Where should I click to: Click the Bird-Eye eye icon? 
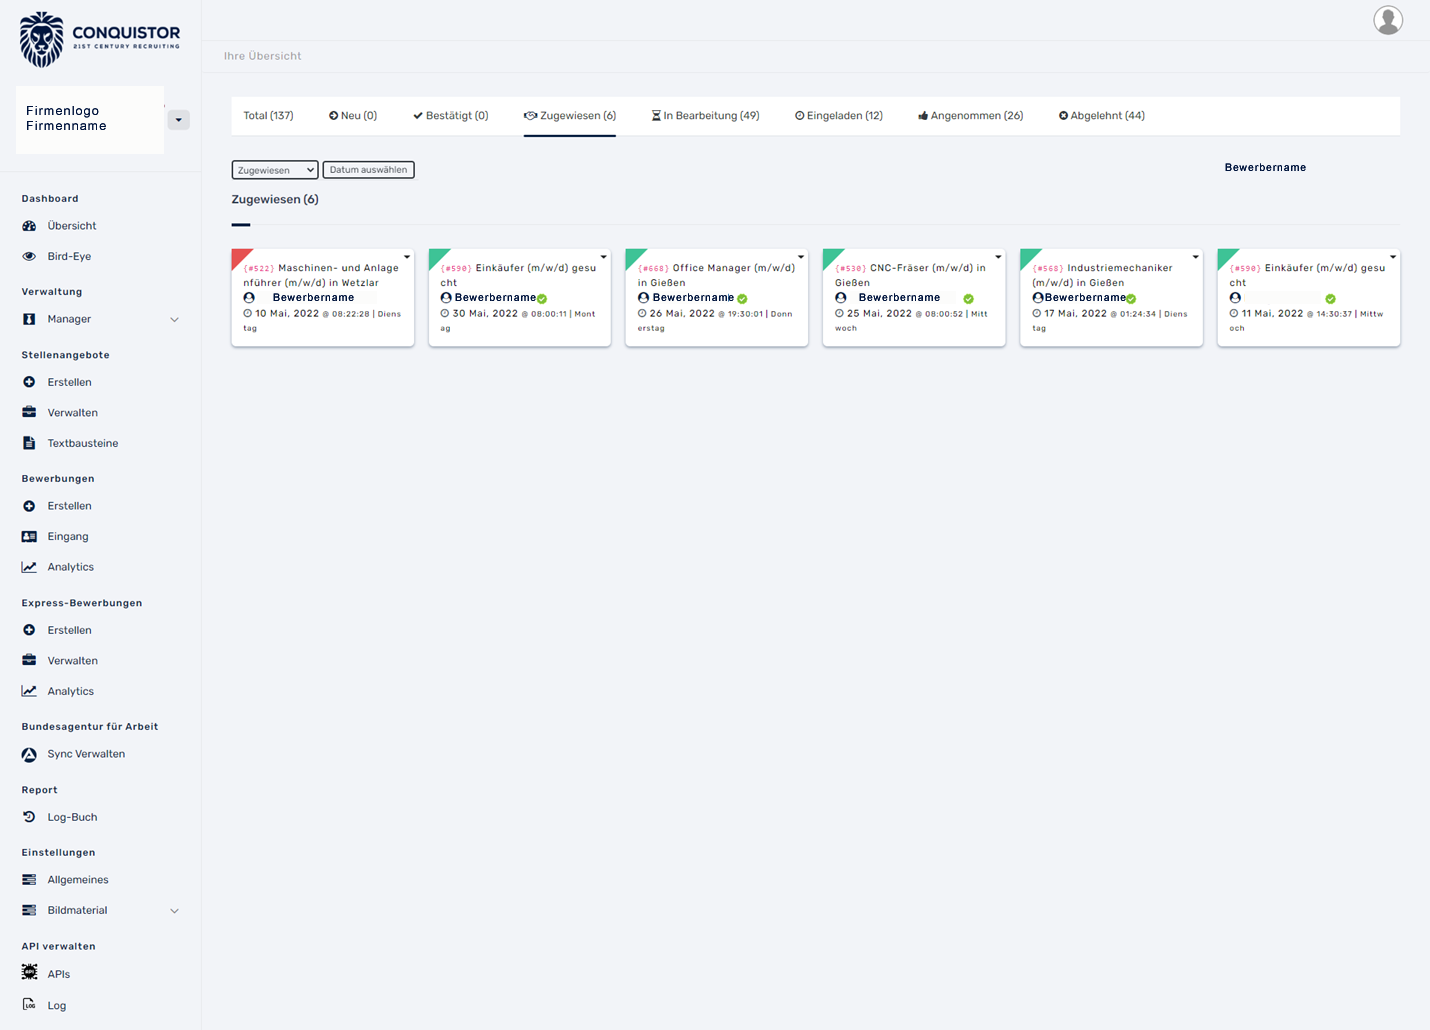point(29,257)
